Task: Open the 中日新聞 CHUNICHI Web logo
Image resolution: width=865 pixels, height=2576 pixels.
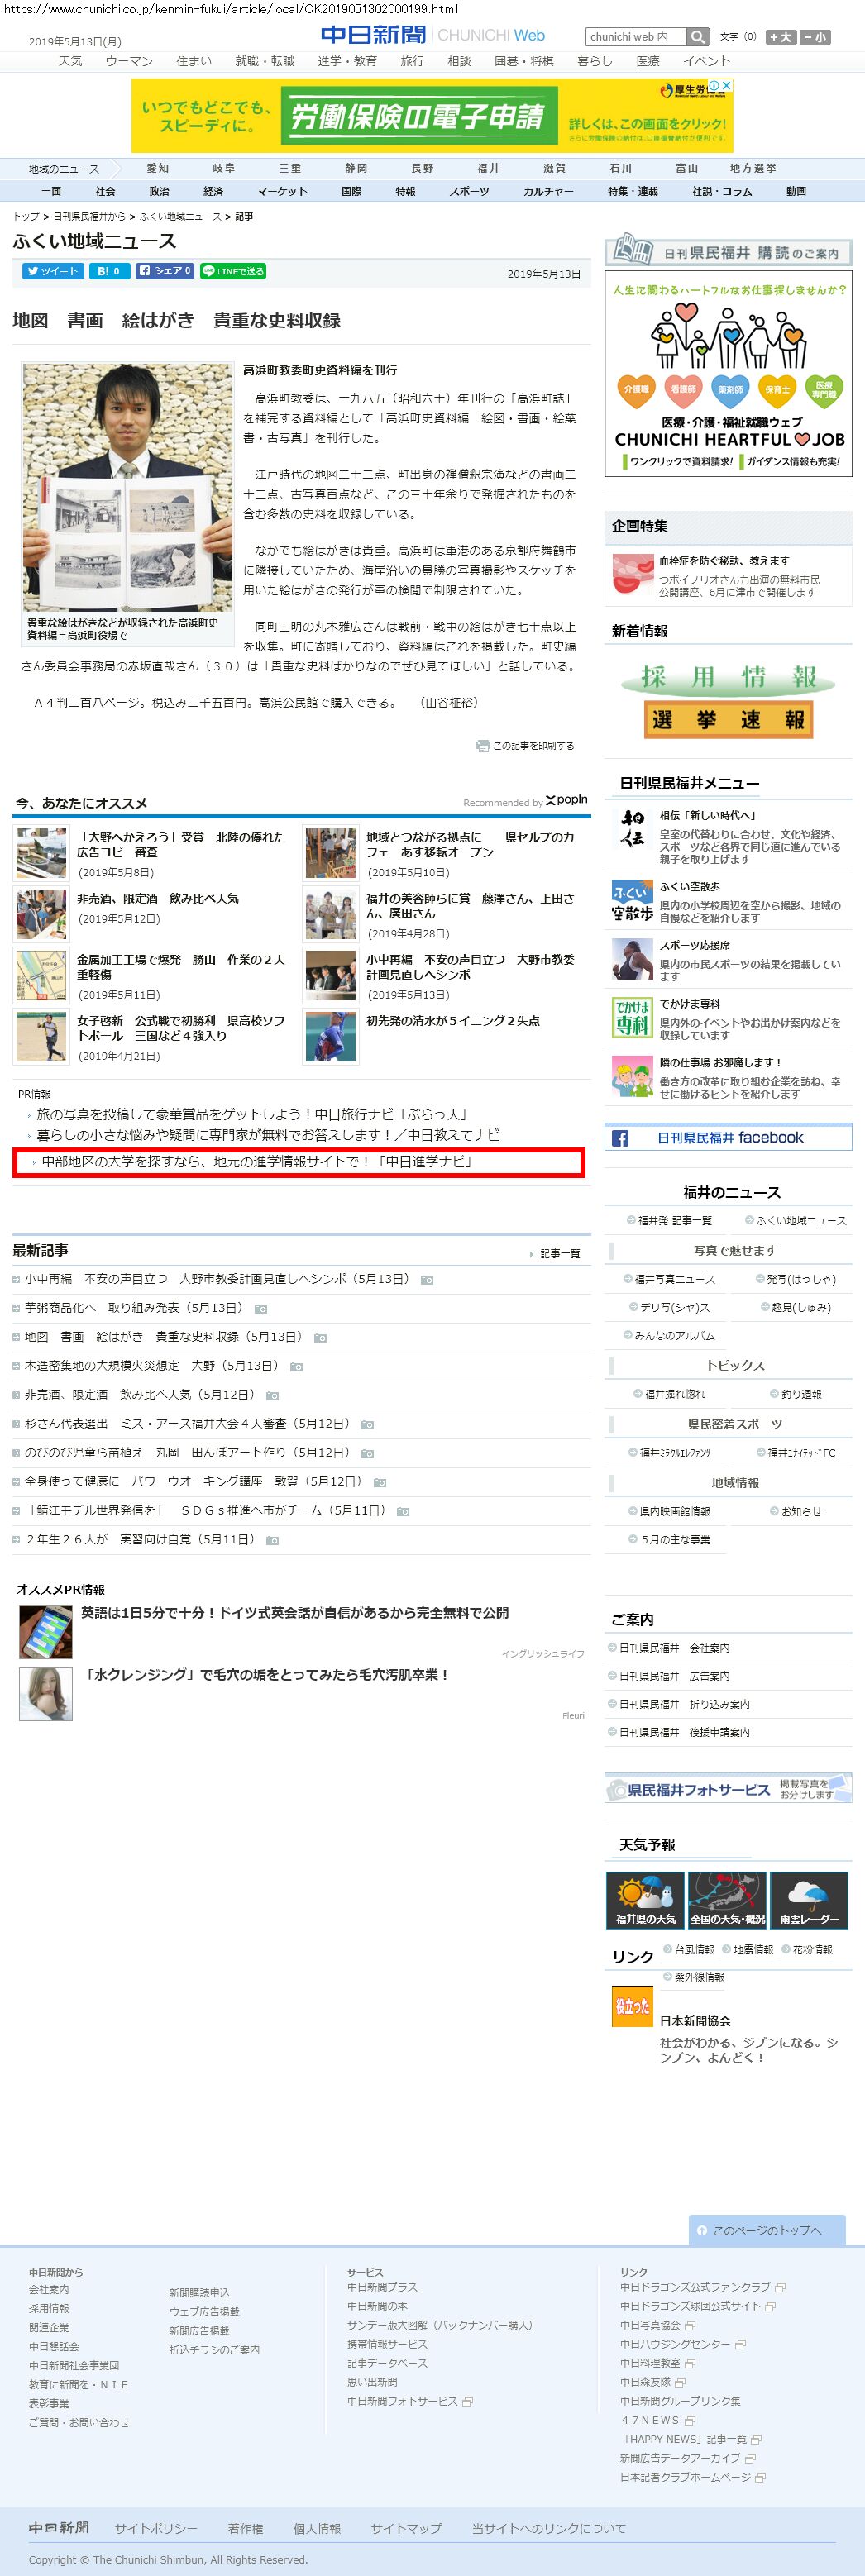Action: pyautogui.click(x=433, y=35)
